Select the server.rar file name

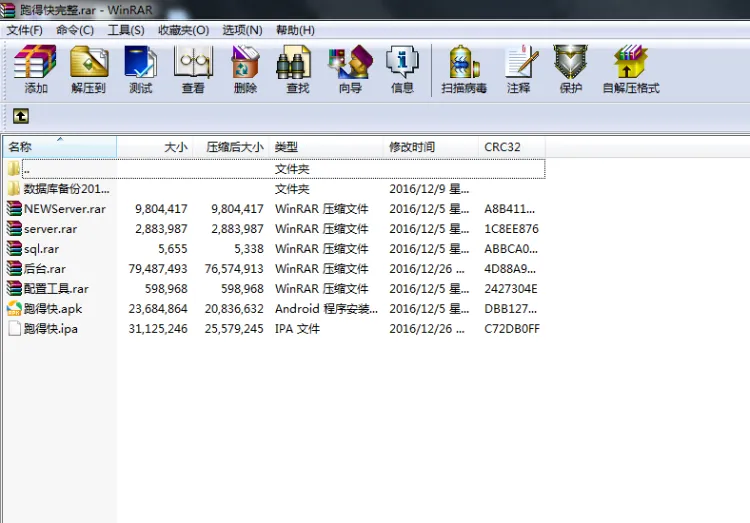pos(50,229)
